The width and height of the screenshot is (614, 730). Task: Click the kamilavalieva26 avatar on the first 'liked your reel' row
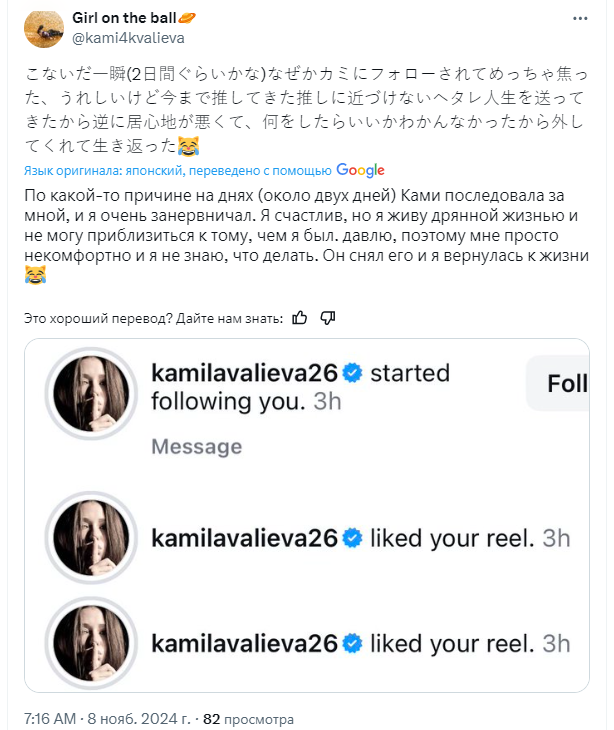[89, 538]
